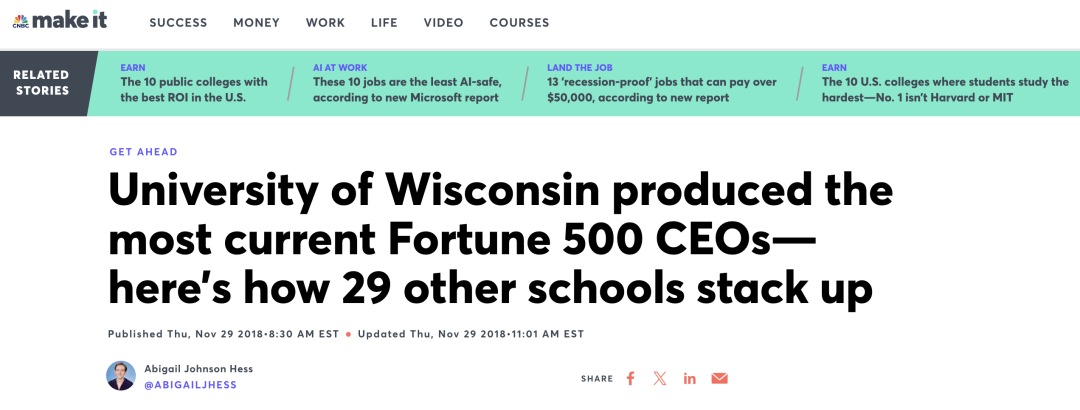The image size is (1080, 410).
Task: Read story about least AI-safe jobs
Action: click(407, 90)
